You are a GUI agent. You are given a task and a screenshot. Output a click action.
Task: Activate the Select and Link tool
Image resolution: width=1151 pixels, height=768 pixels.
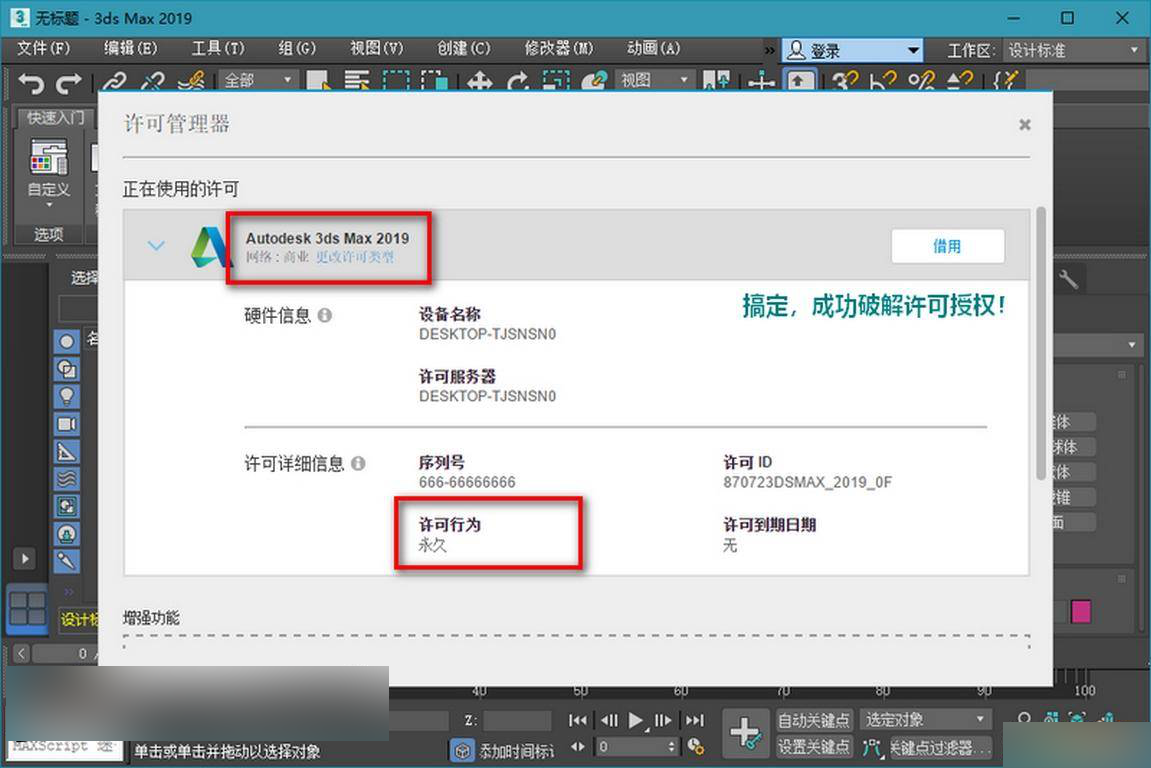click(115, 82)
